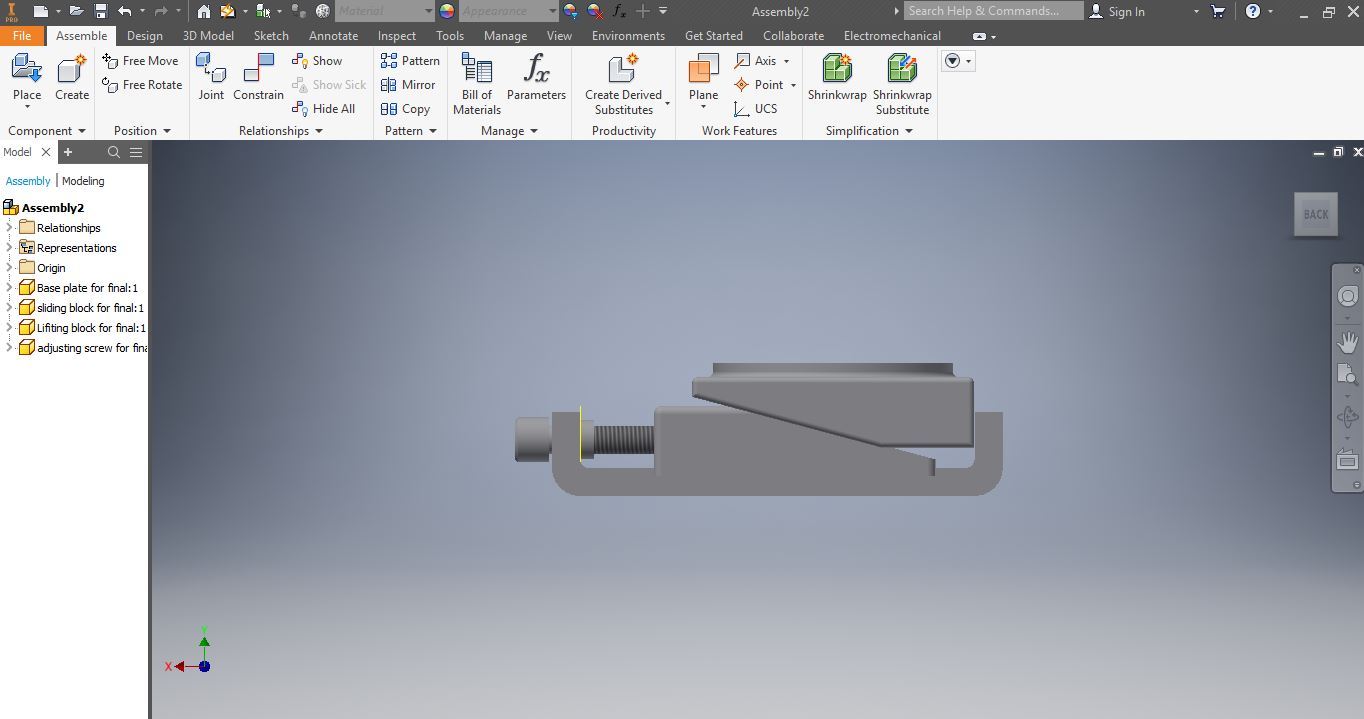The image size is (1364, 719).
Task: Open the Bill of Materials
Action: tap(477, 84)
